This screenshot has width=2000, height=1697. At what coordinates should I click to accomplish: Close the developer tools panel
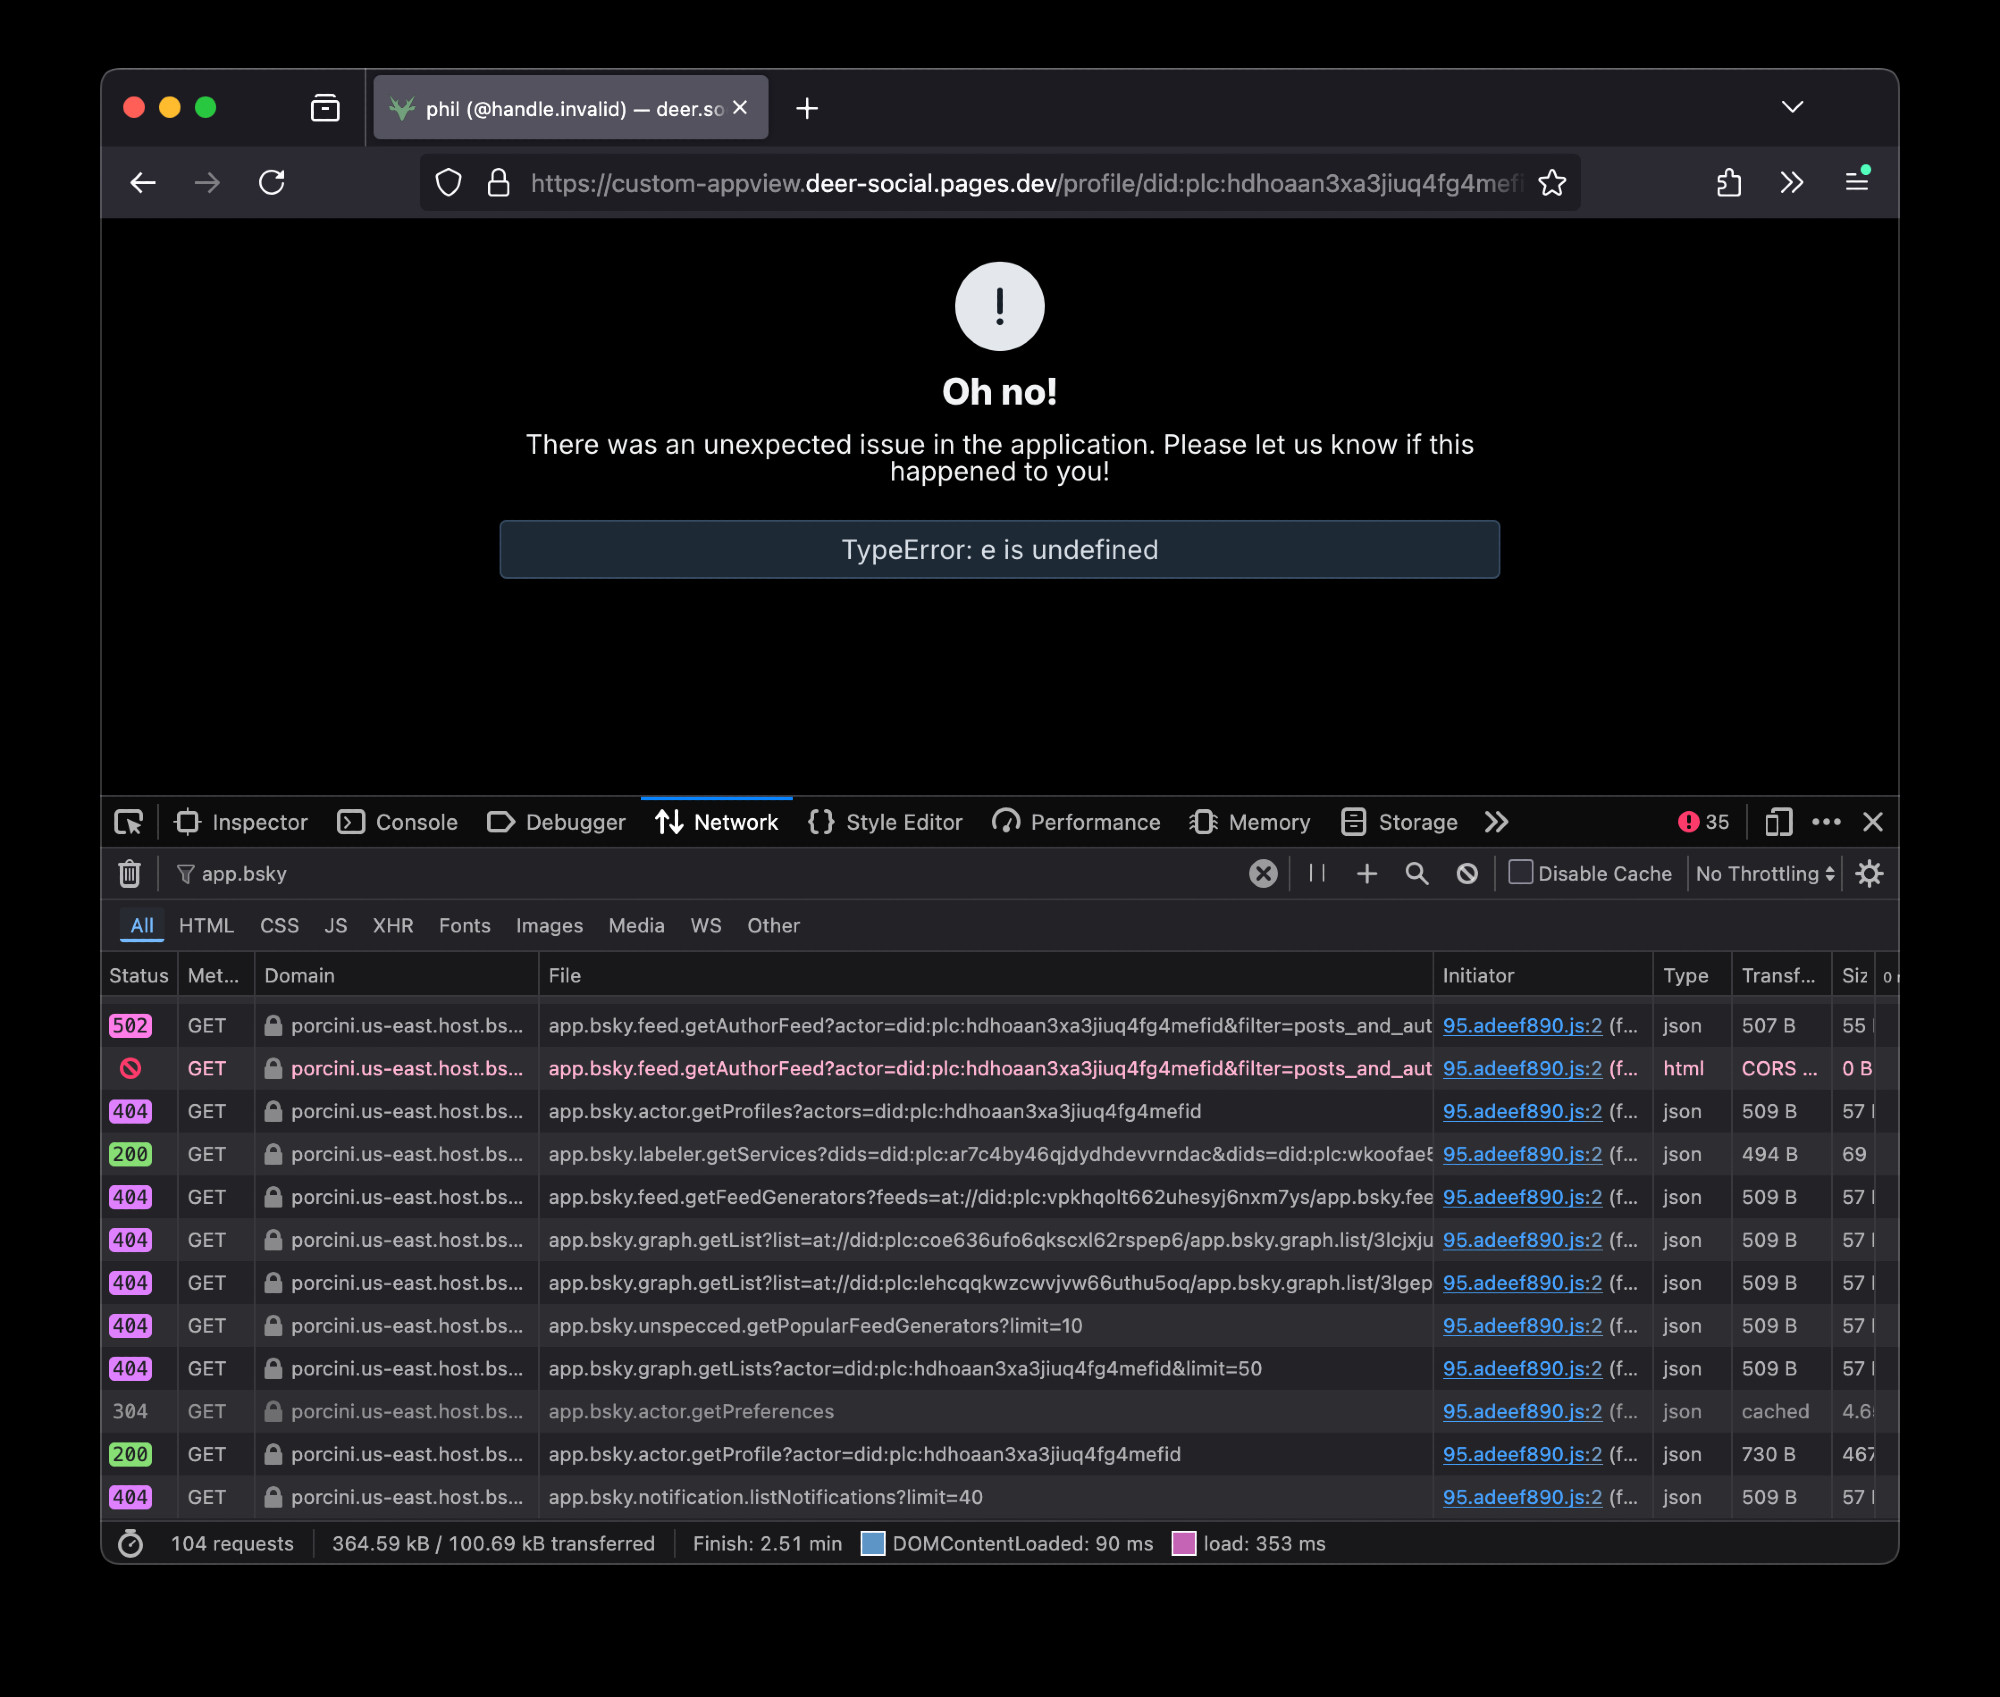1873,822
